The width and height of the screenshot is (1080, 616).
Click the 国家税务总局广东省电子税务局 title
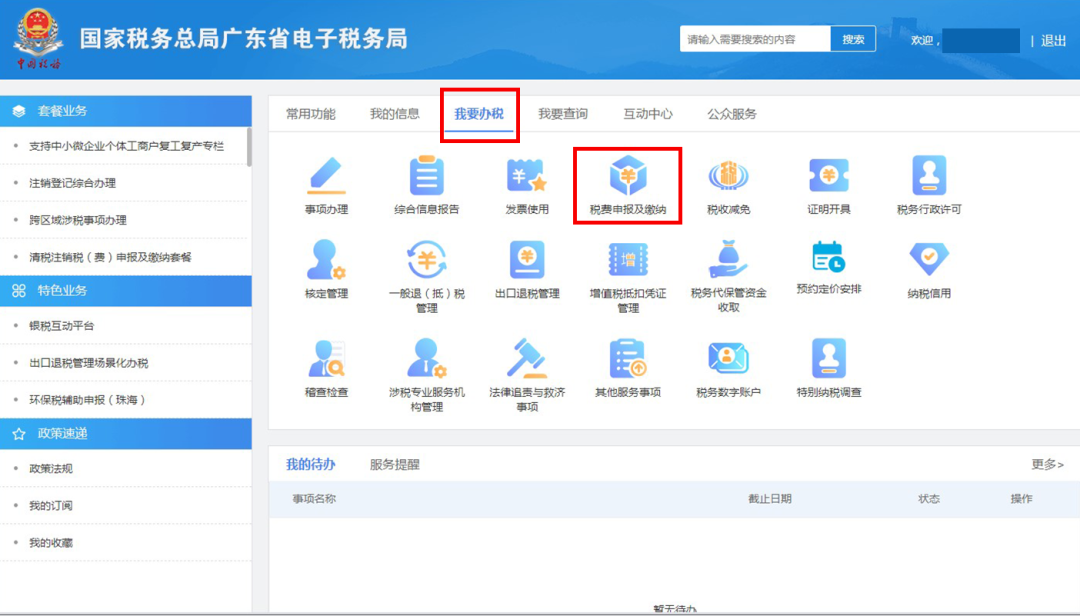(x=244, y=39)
